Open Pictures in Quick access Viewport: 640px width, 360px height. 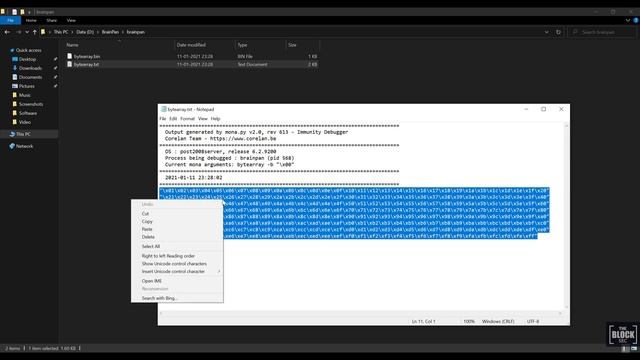(26, 86)
